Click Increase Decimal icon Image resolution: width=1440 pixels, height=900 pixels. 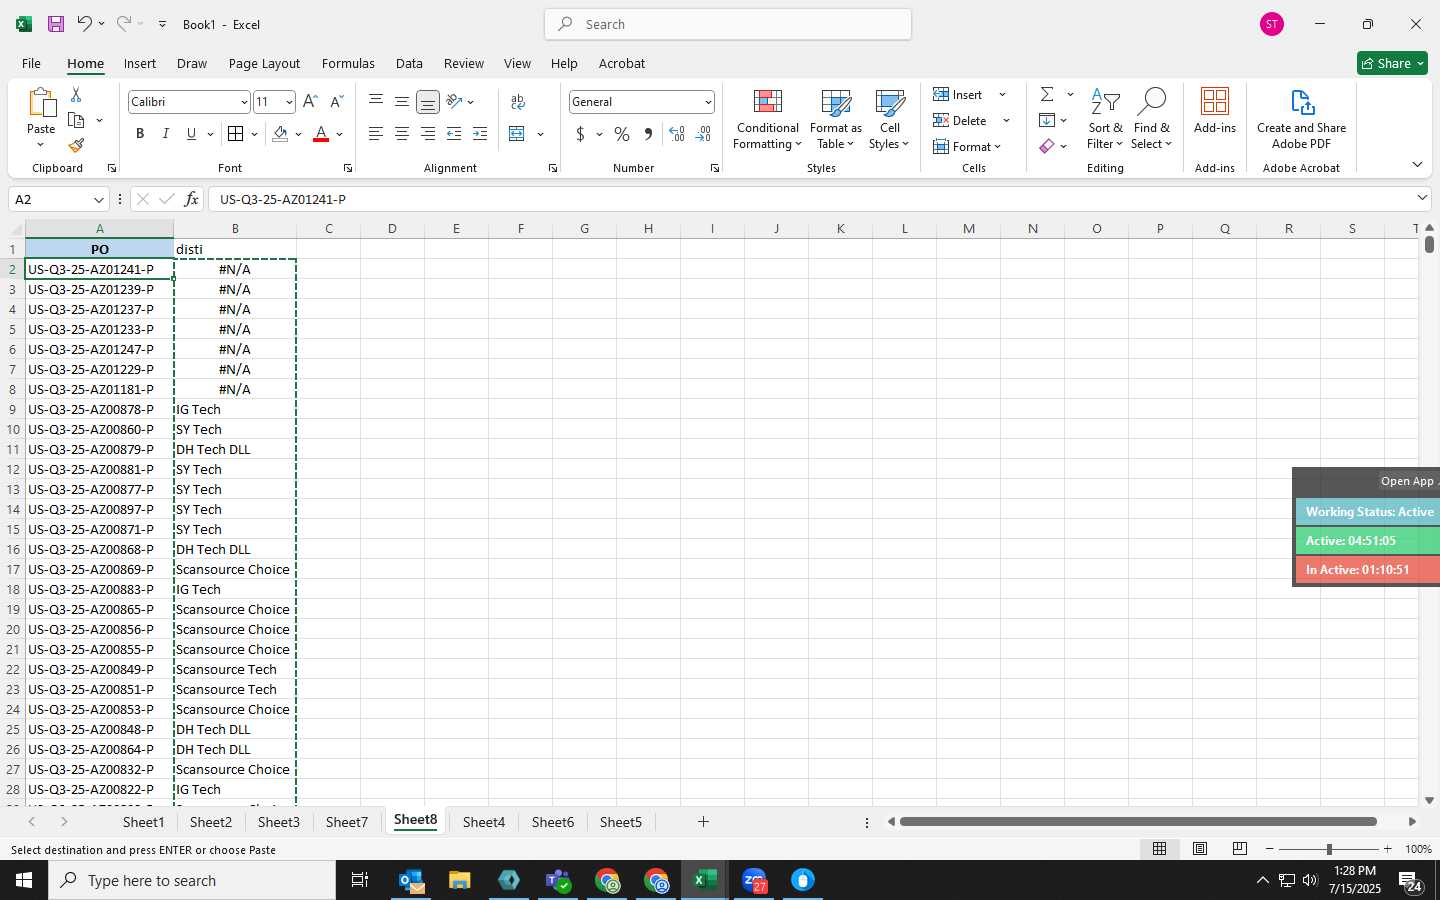677,134
